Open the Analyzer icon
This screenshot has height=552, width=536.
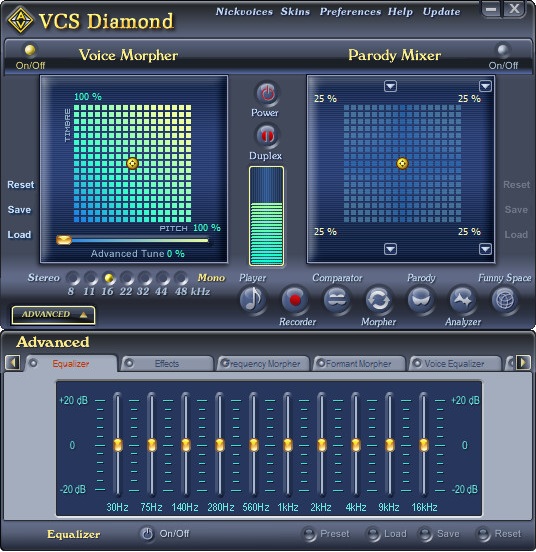pyautogui.click(x=462, y=300)
